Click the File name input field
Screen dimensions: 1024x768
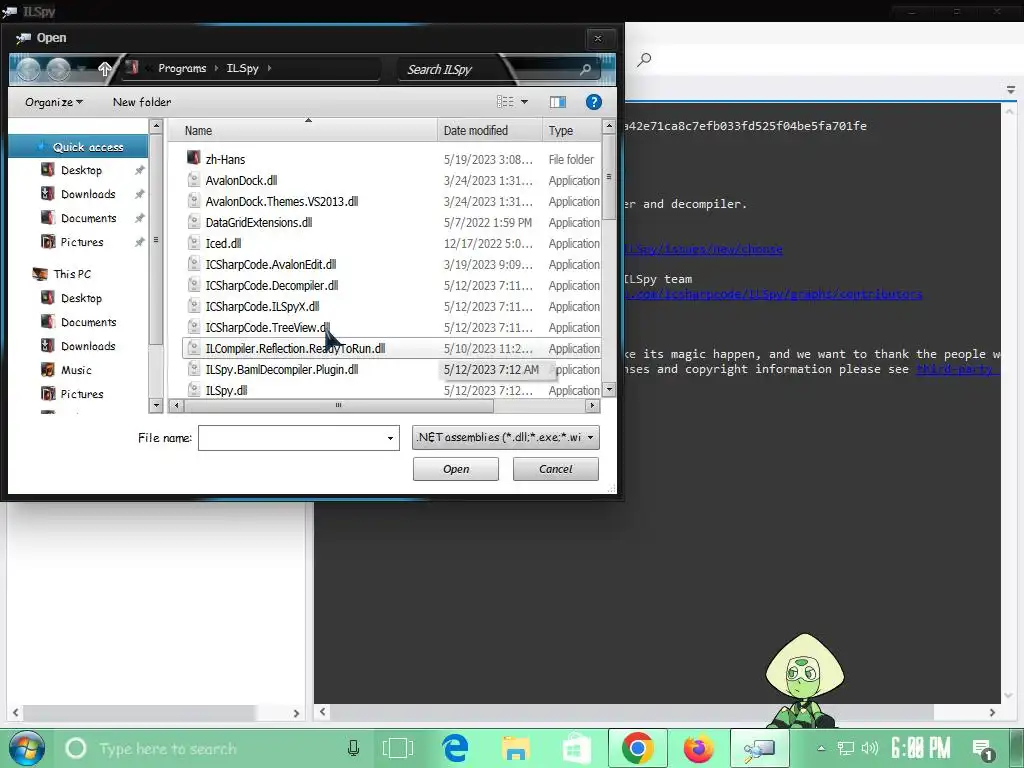291,438
